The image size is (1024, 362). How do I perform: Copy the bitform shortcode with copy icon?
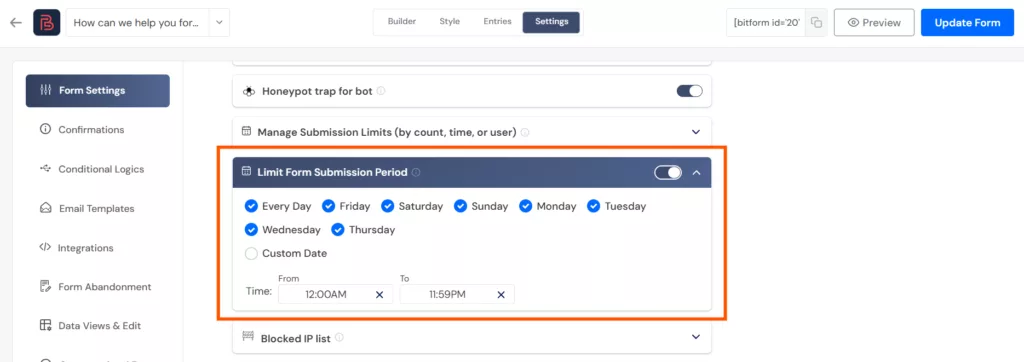[x=816, y=22]
